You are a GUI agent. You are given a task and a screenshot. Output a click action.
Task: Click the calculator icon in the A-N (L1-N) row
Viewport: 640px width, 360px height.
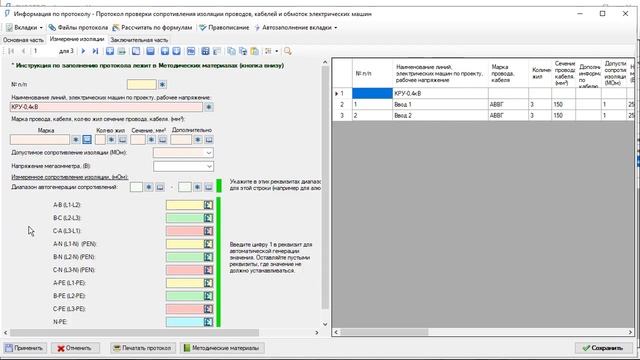[x=208, y=244]
